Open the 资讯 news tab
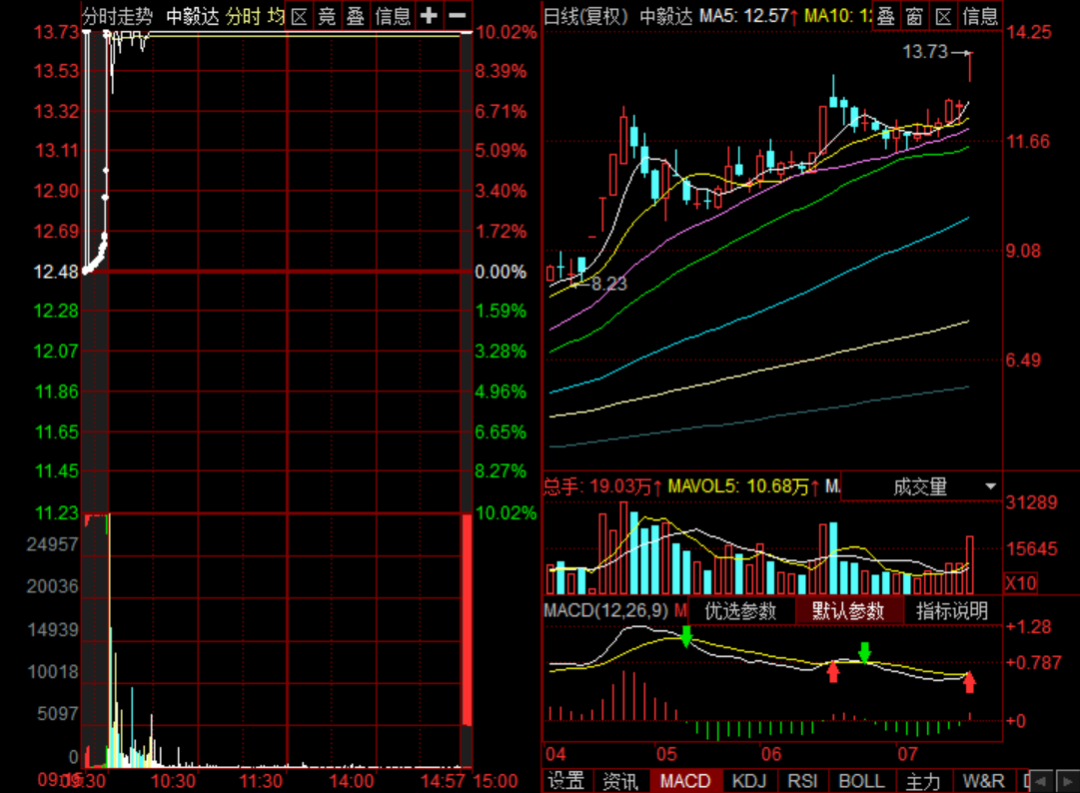 (621, 781)
